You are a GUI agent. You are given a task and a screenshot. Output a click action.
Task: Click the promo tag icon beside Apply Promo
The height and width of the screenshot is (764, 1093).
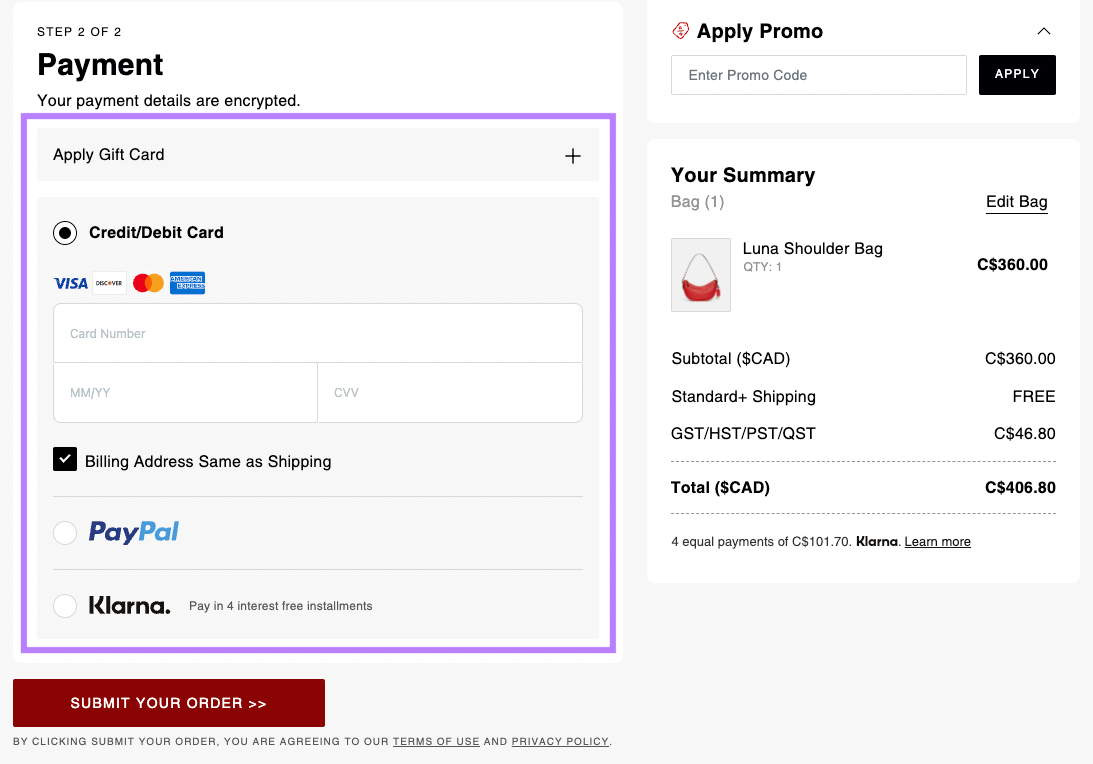coord(680,30)
